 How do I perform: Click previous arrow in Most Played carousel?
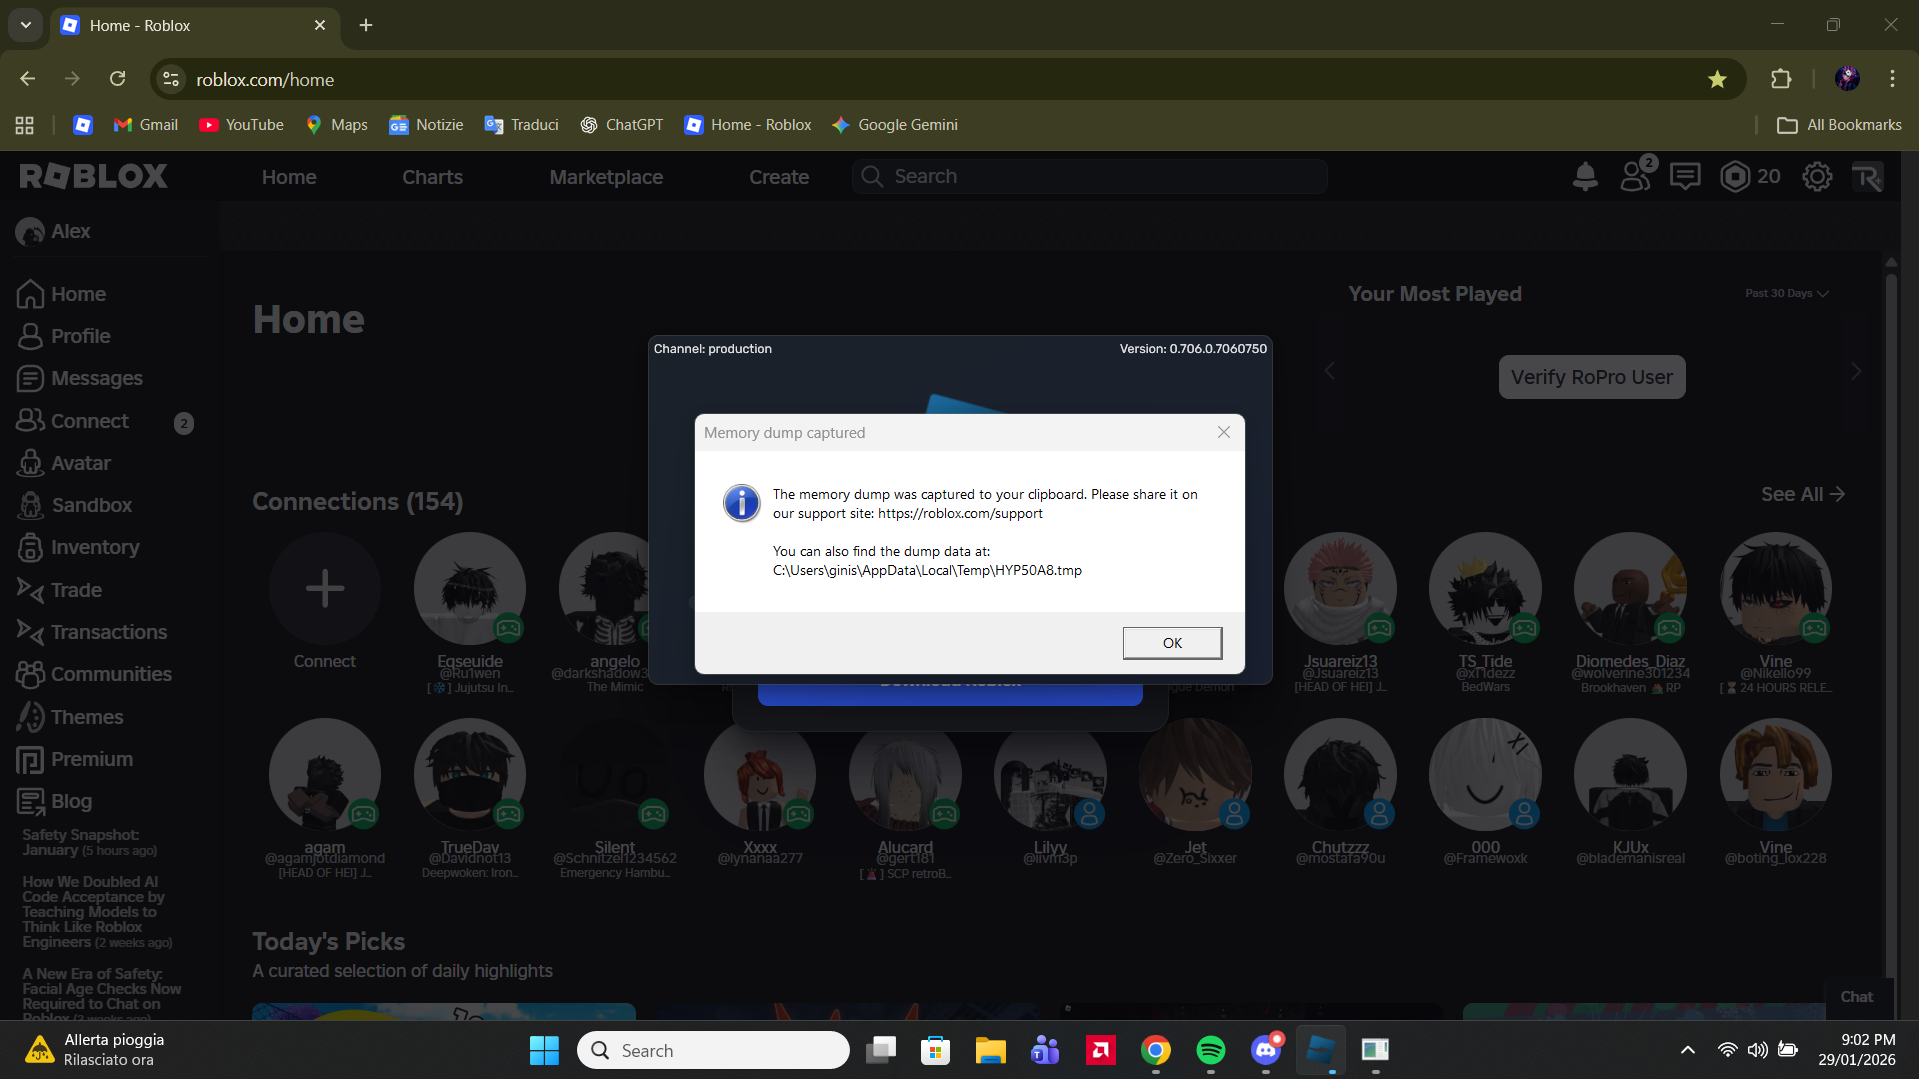(x=1329, y=371)
